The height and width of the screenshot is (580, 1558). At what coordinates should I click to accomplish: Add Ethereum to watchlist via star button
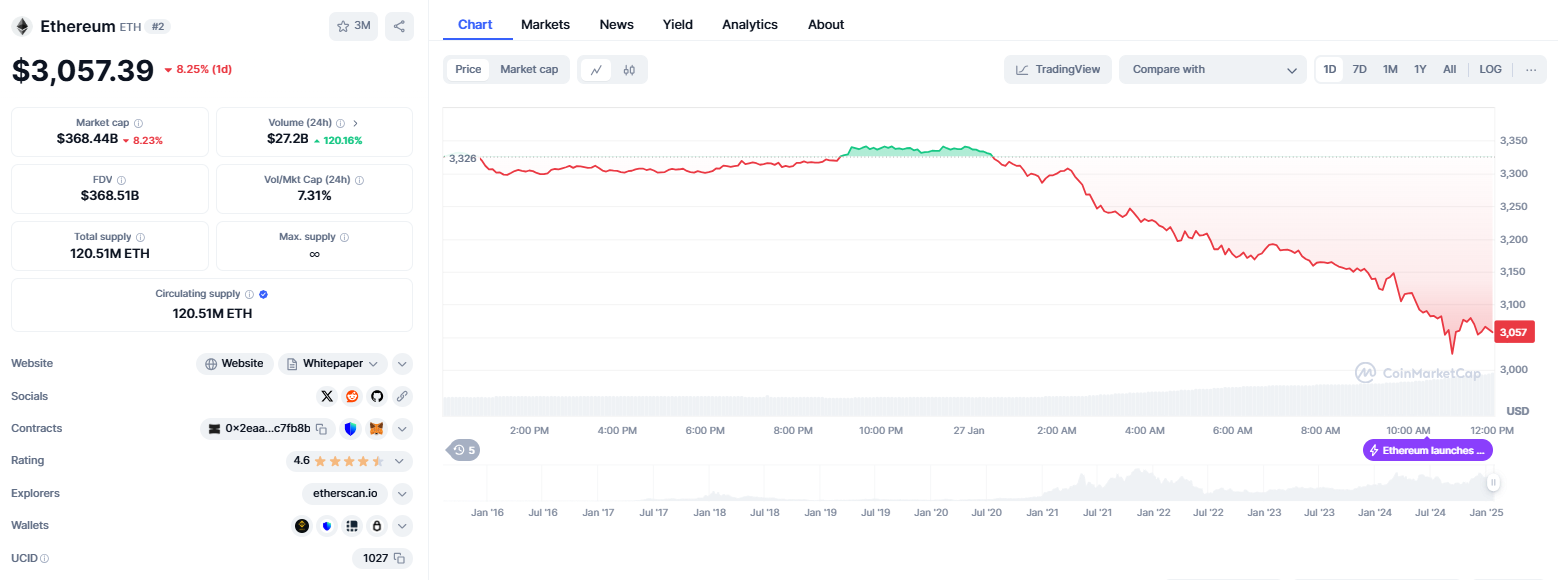coord(353,26)
